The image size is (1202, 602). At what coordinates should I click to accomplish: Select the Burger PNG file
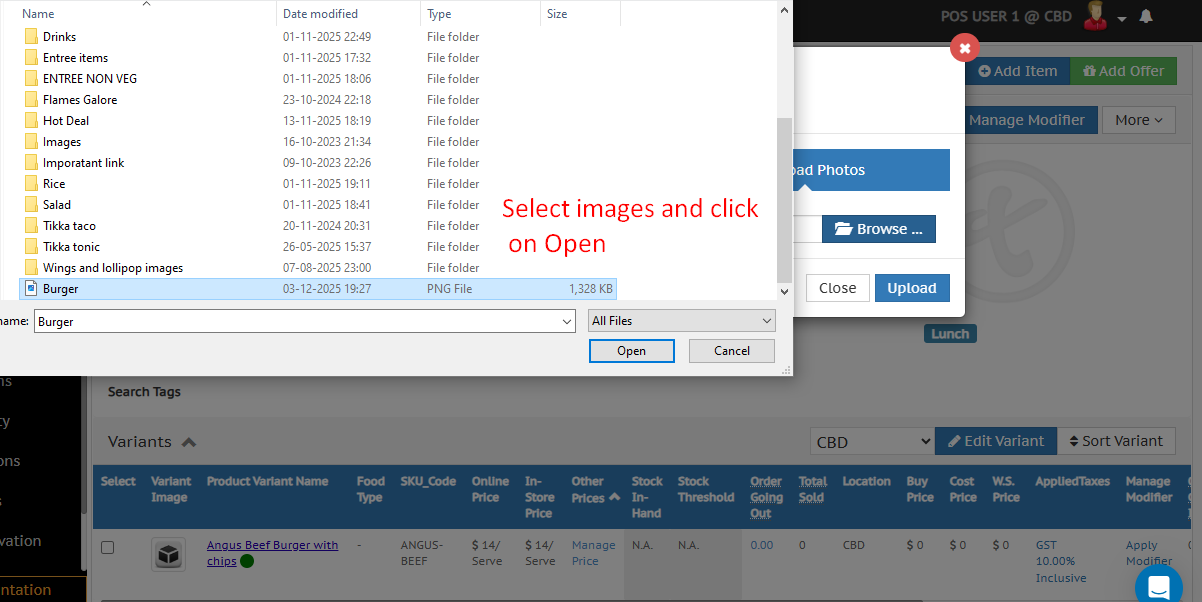pos(61,289)
